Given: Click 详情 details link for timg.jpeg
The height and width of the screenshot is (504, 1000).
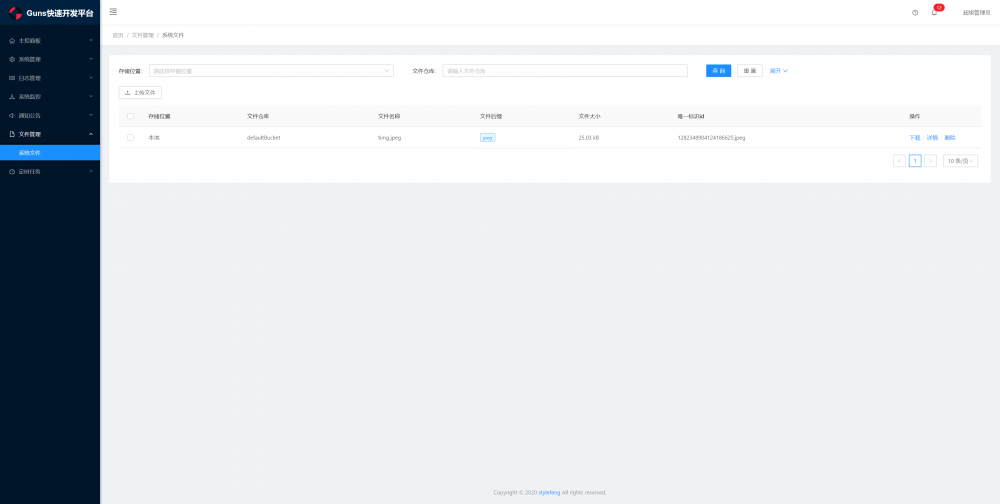Looking at the screenshot, I should point(932,137).
